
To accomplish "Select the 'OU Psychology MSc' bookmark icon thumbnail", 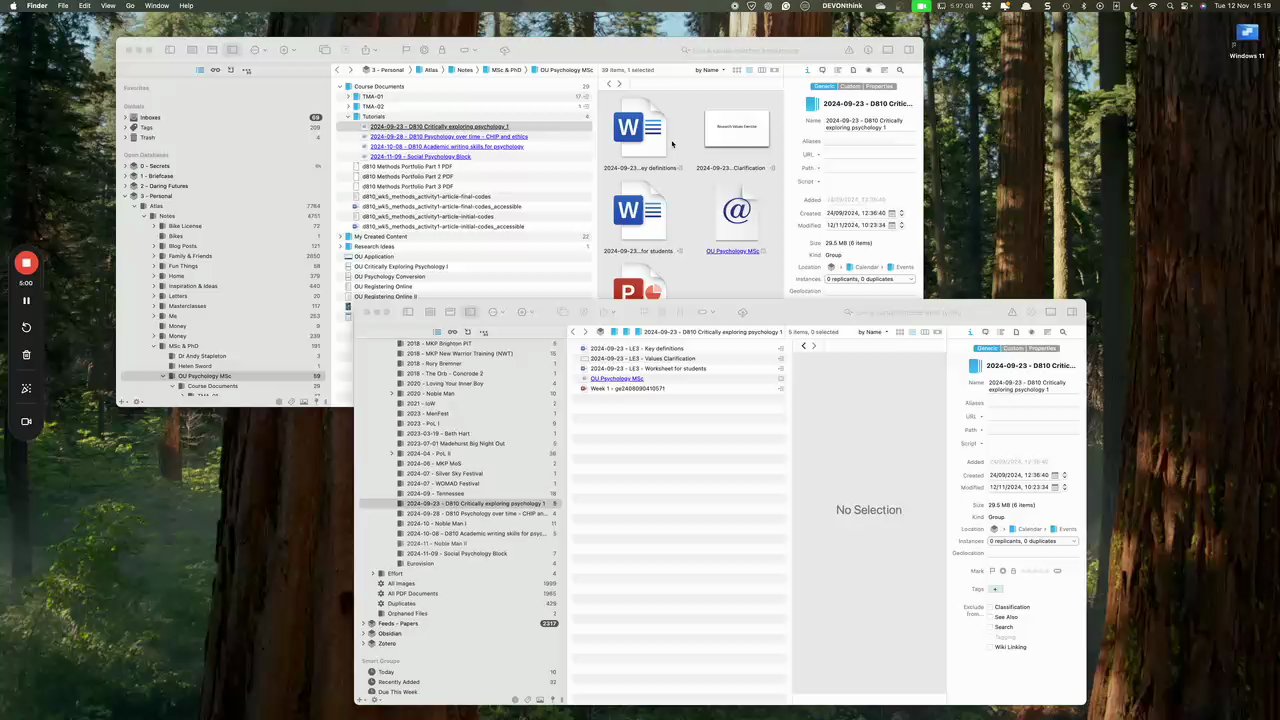I will 737,210.
